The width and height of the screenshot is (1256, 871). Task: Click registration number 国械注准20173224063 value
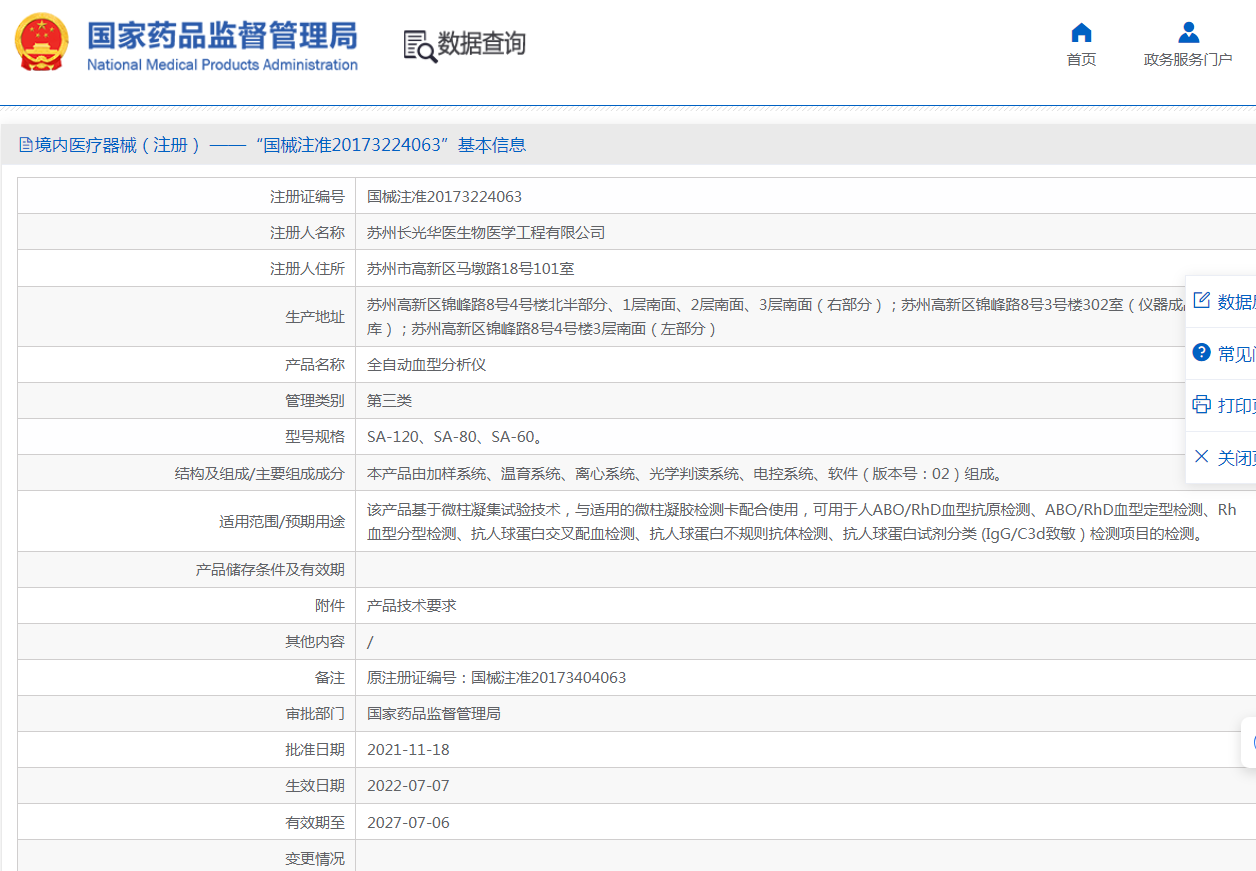coord(444,197)
